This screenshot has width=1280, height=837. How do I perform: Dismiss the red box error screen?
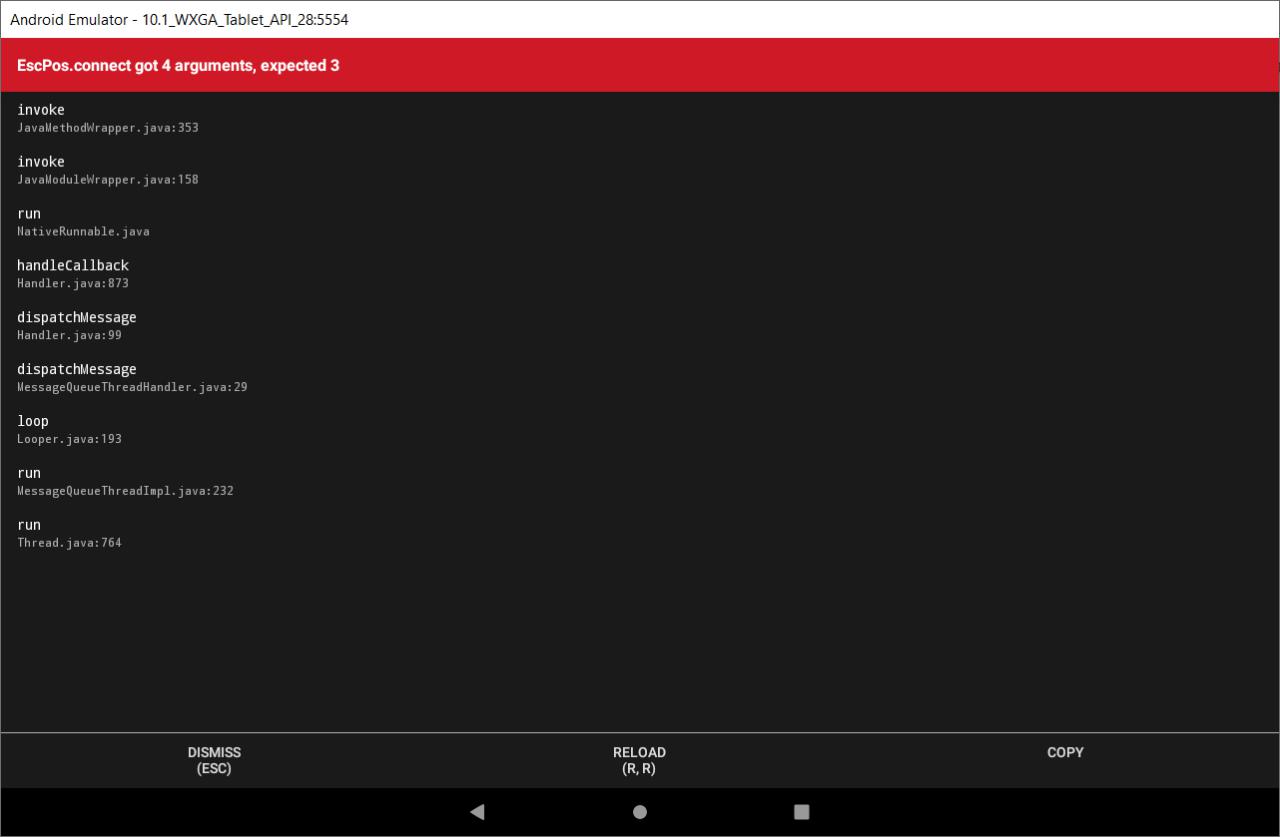[214, 760]
